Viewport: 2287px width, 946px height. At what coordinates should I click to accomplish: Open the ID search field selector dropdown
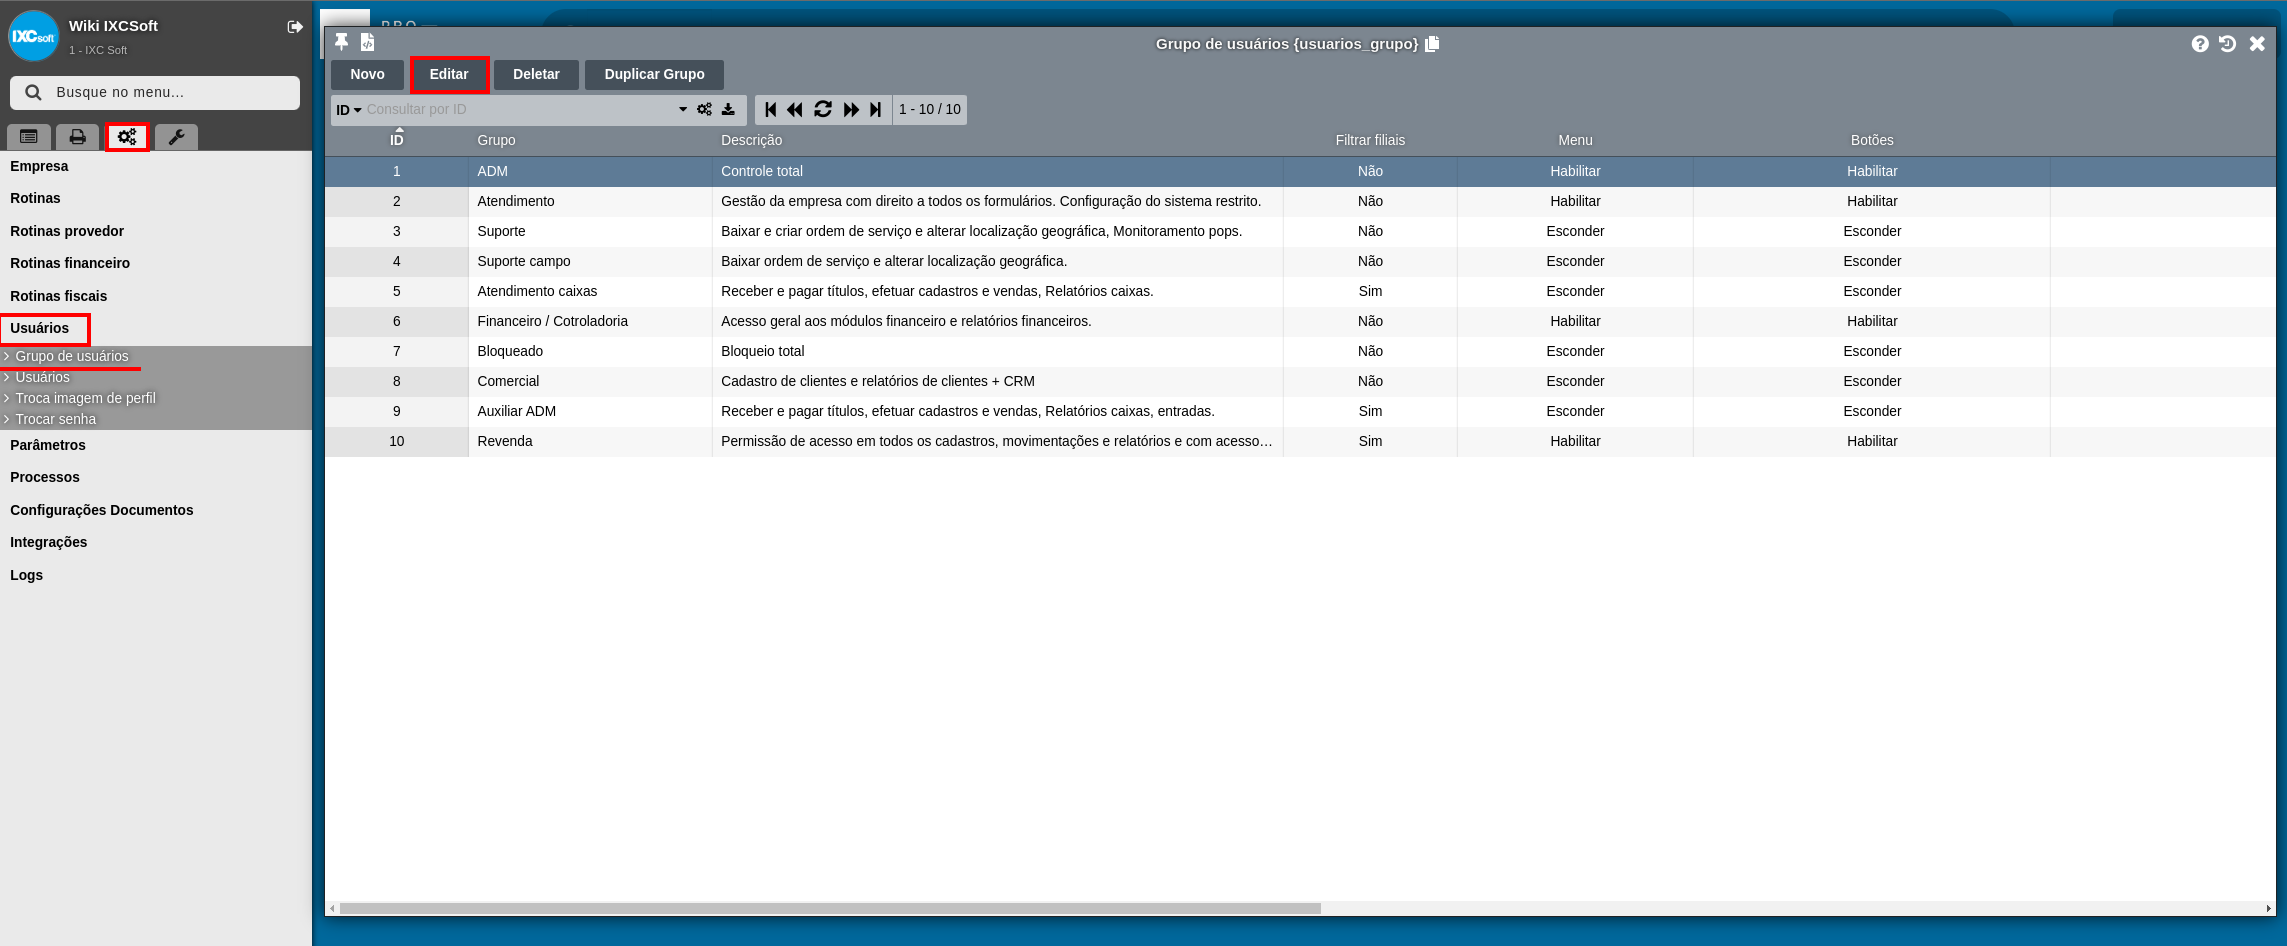(348, 110)
